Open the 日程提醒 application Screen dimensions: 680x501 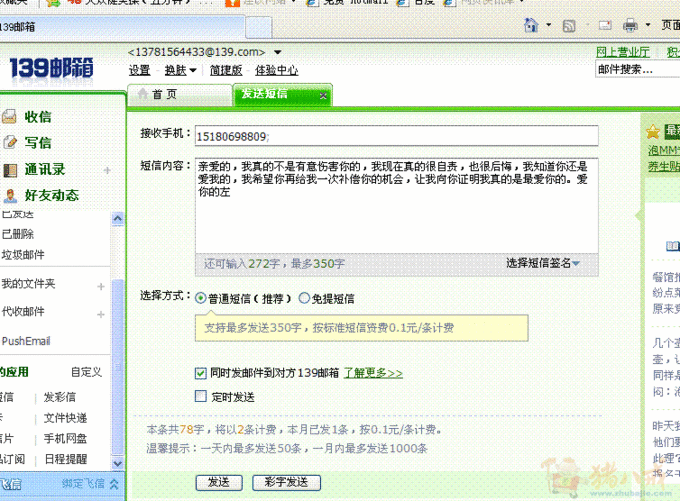click(65, 459)
